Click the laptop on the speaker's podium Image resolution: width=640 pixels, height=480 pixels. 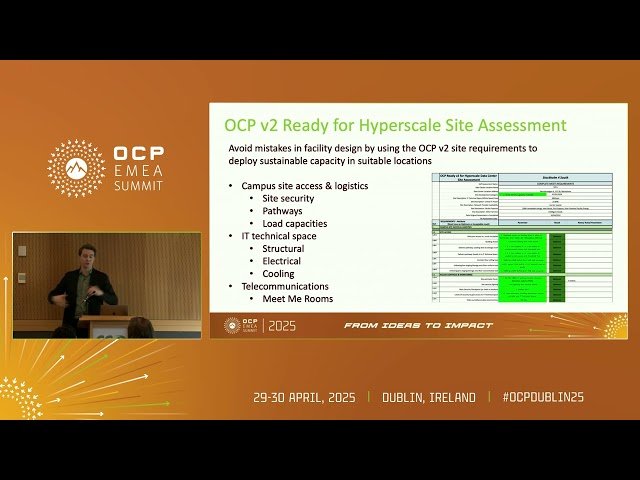click(114, 311)
